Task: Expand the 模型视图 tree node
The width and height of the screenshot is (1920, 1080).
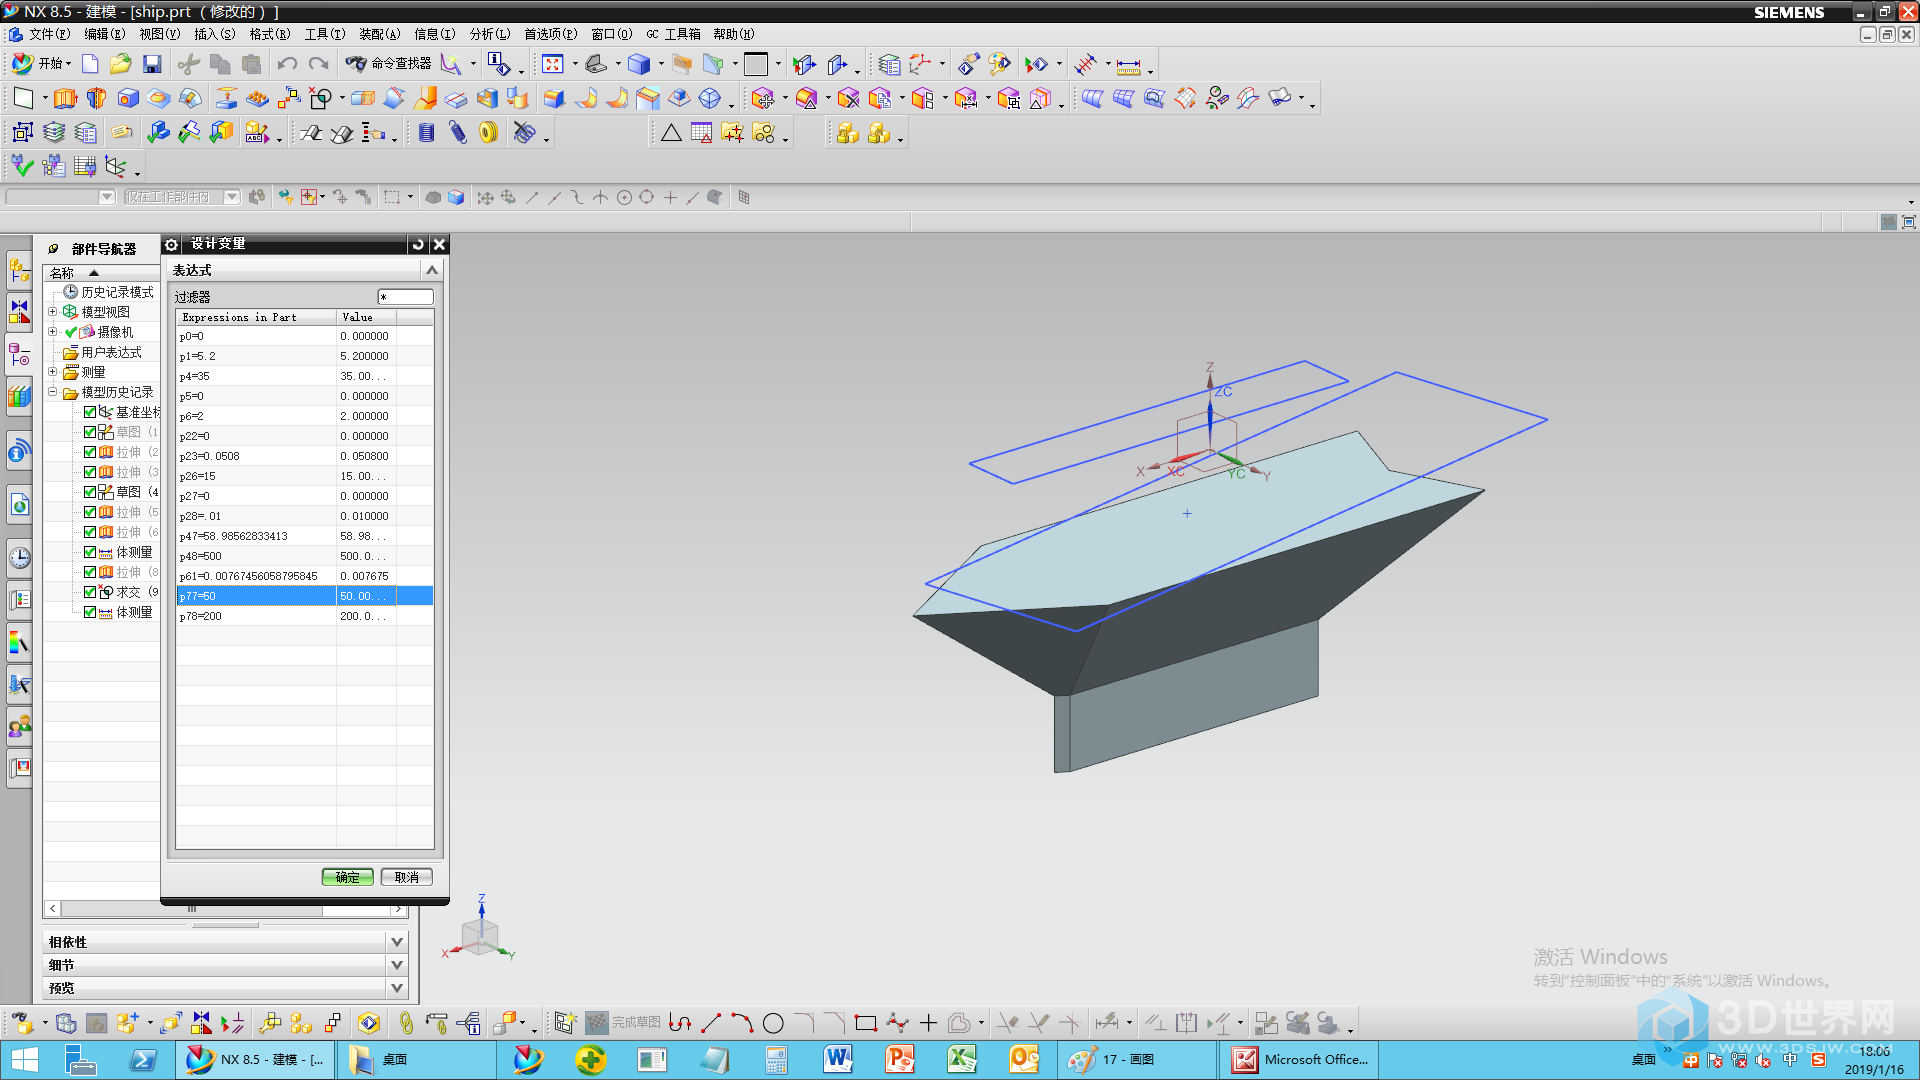Action: pyautogui.click(x=53, y=312)
